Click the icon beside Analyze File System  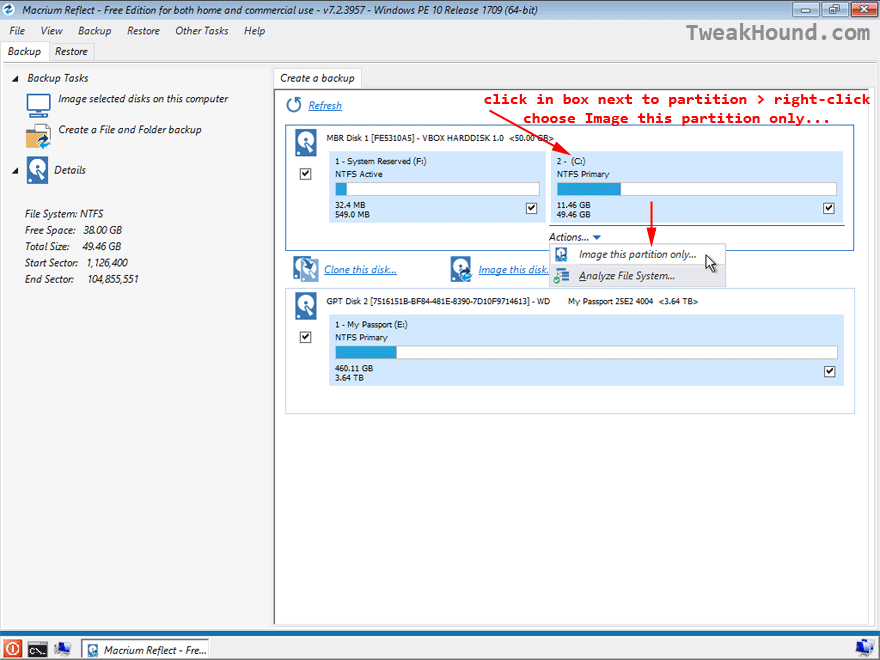click(561, 276)
